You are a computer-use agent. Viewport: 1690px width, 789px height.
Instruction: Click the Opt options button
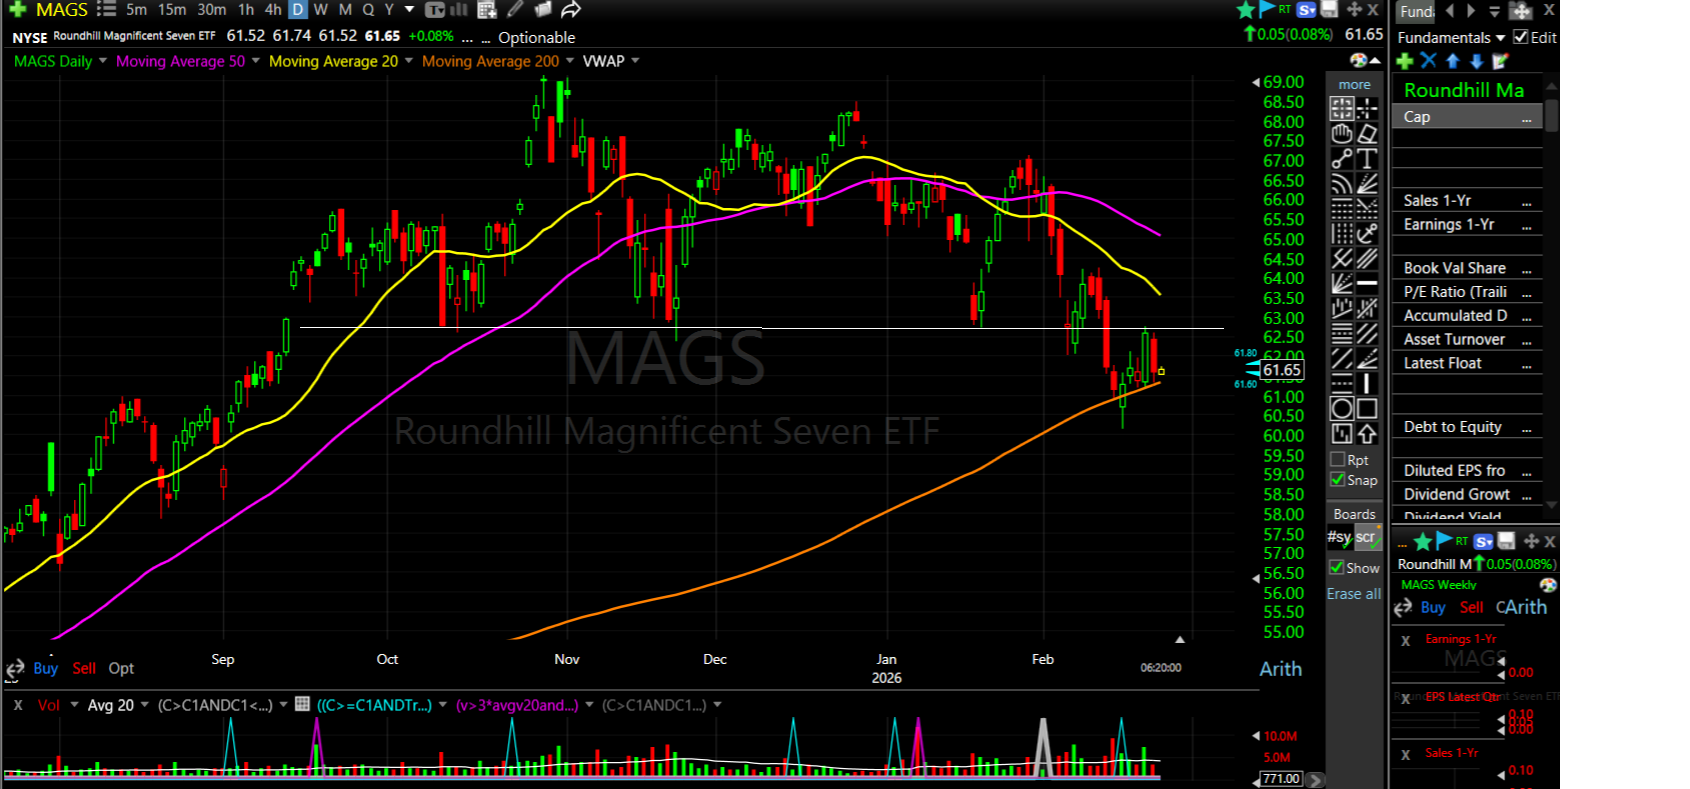point(121,668)
